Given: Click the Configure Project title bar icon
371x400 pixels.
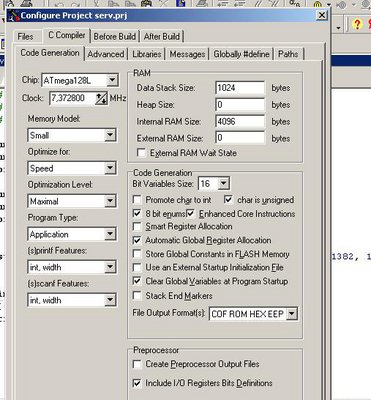Looking at the screenshot, I should coord(13,16).
